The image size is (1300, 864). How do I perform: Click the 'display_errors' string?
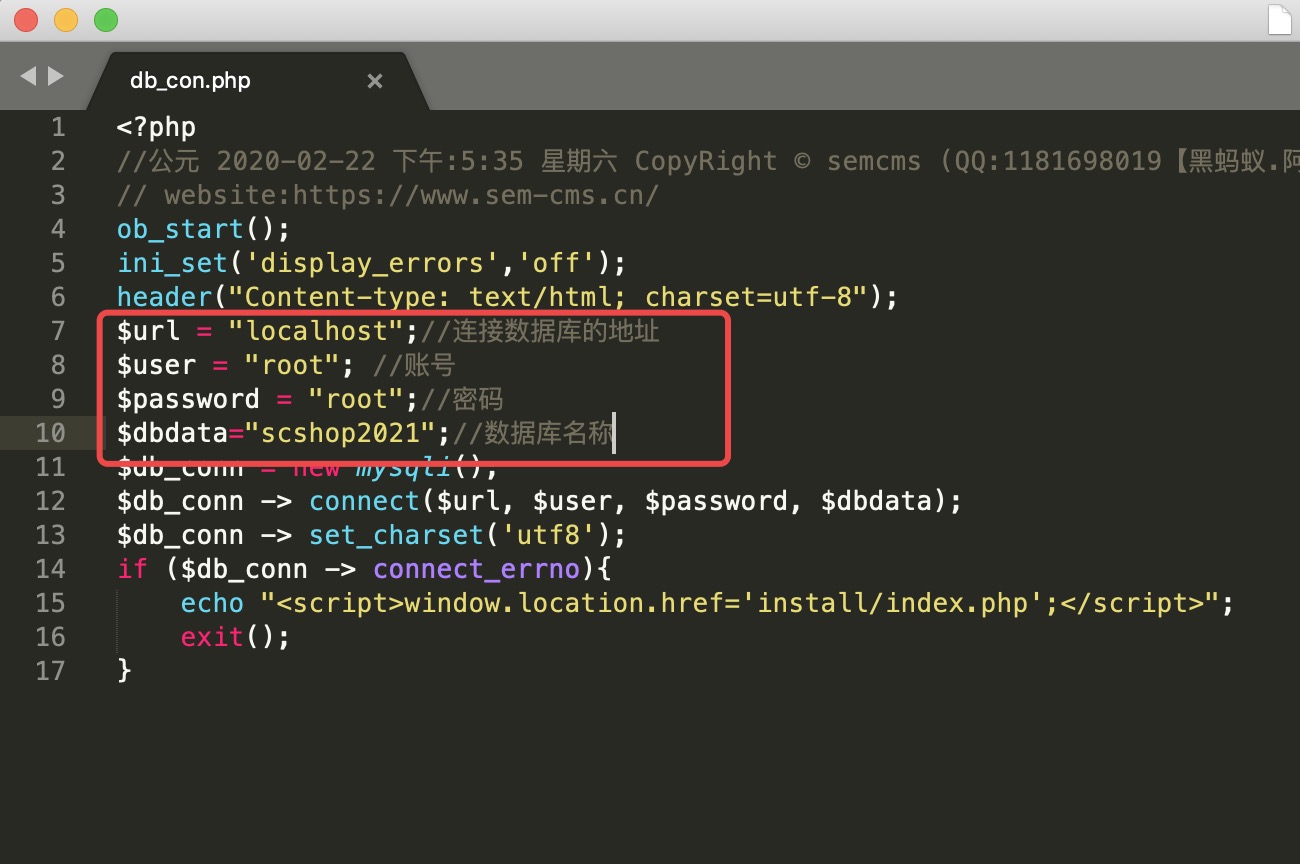click(372, 263)
